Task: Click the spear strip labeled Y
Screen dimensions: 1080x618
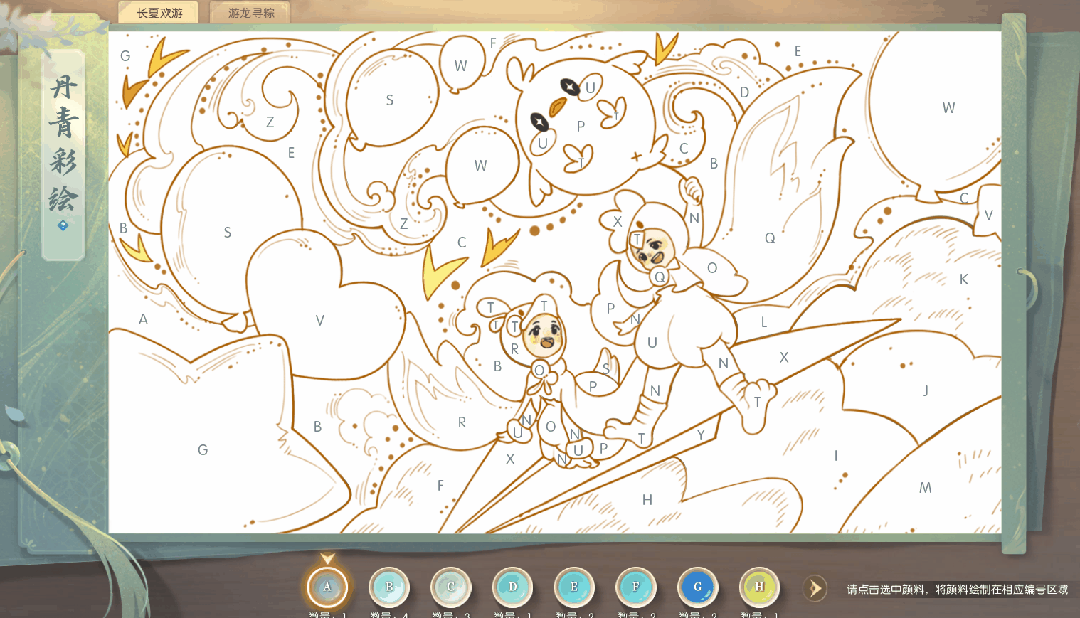Action: 700,434
